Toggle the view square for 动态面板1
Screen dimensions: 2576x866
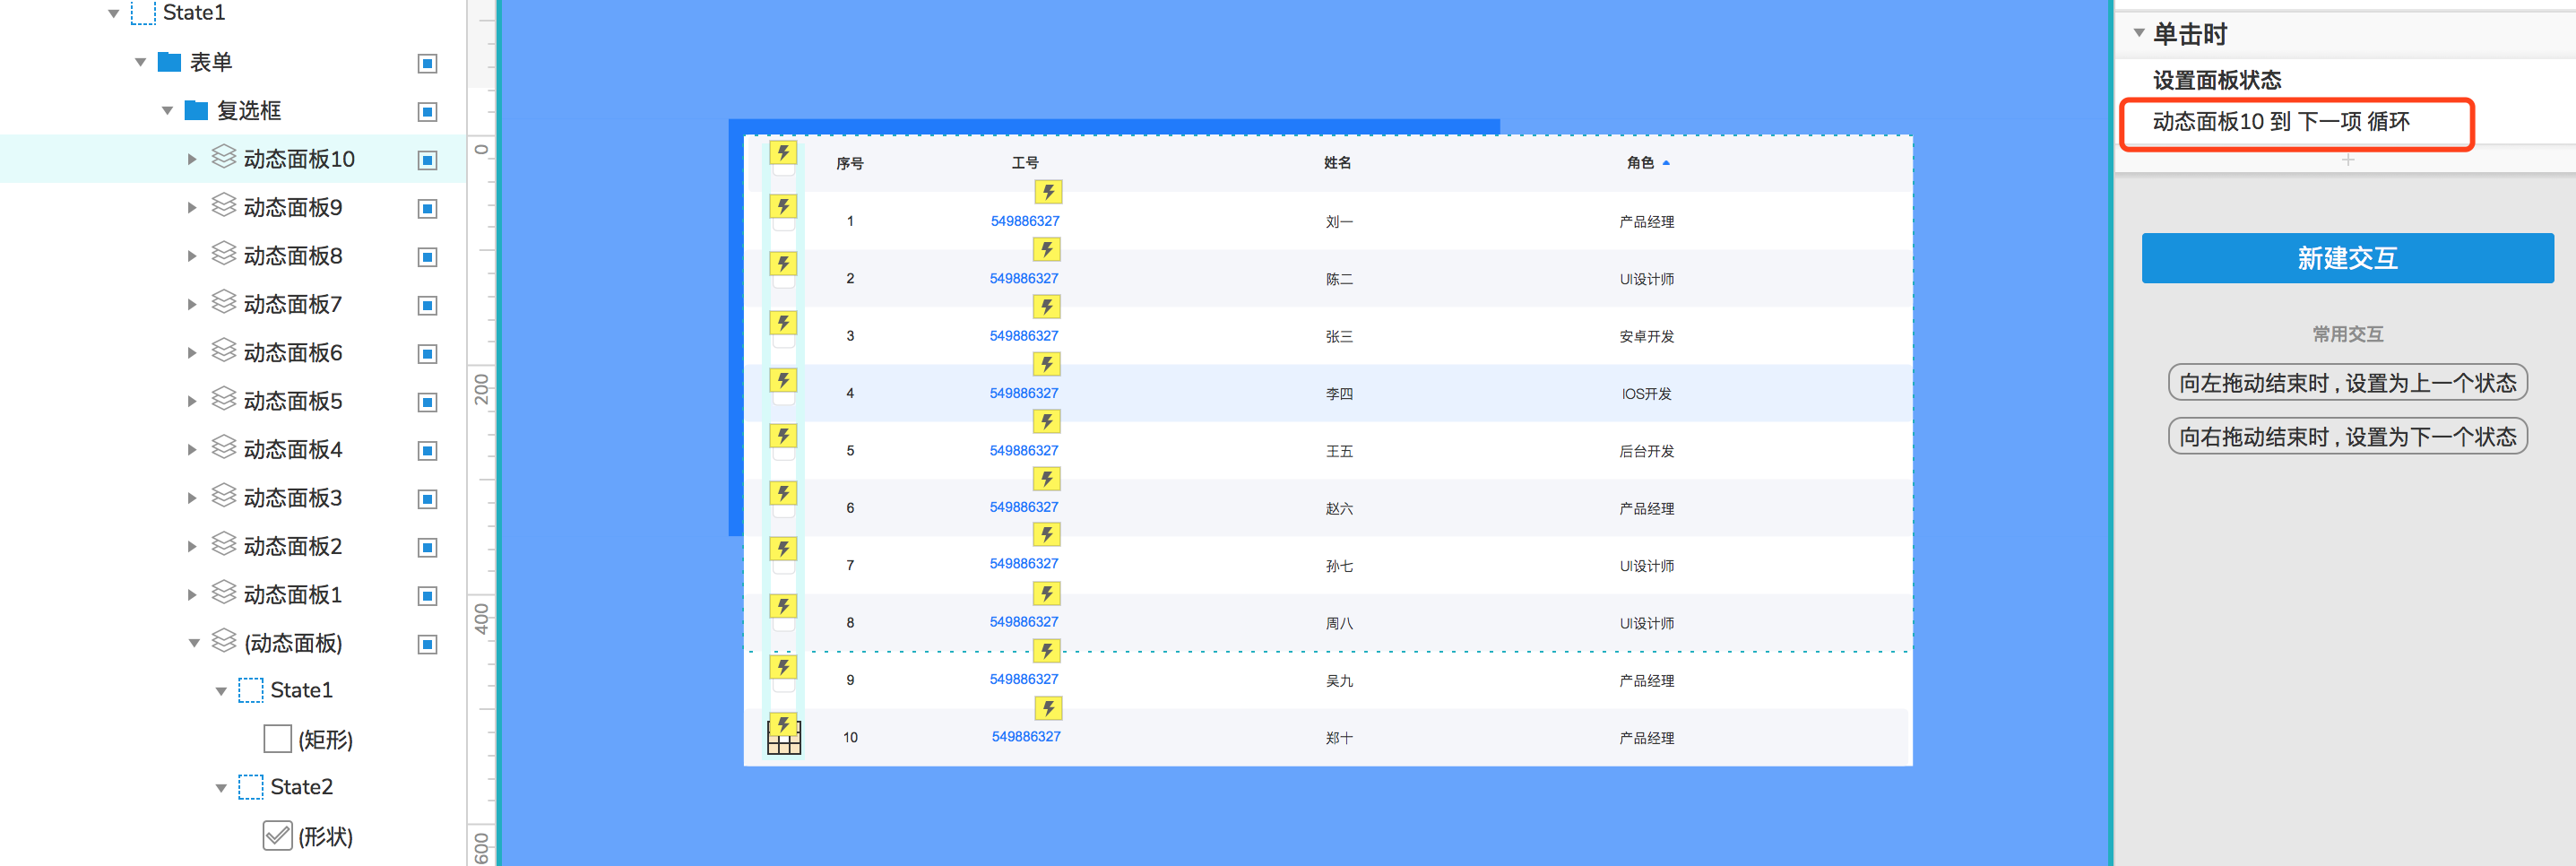(427, 596)
